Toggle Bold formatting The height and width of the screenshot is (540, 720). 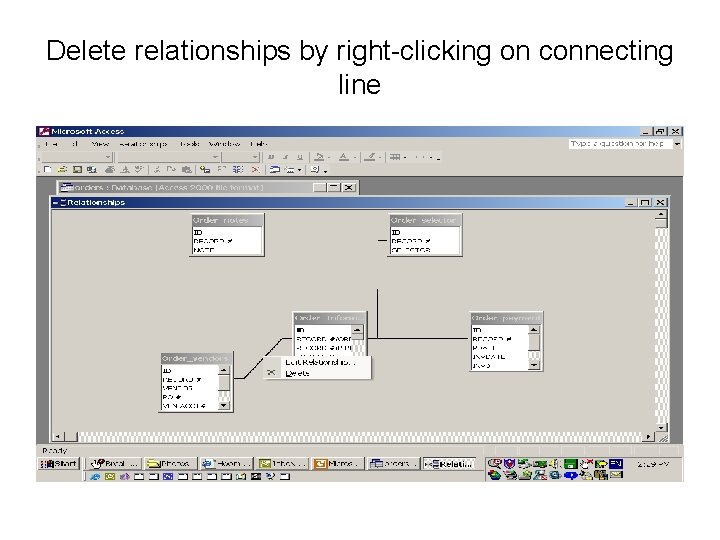click(271, 157)
